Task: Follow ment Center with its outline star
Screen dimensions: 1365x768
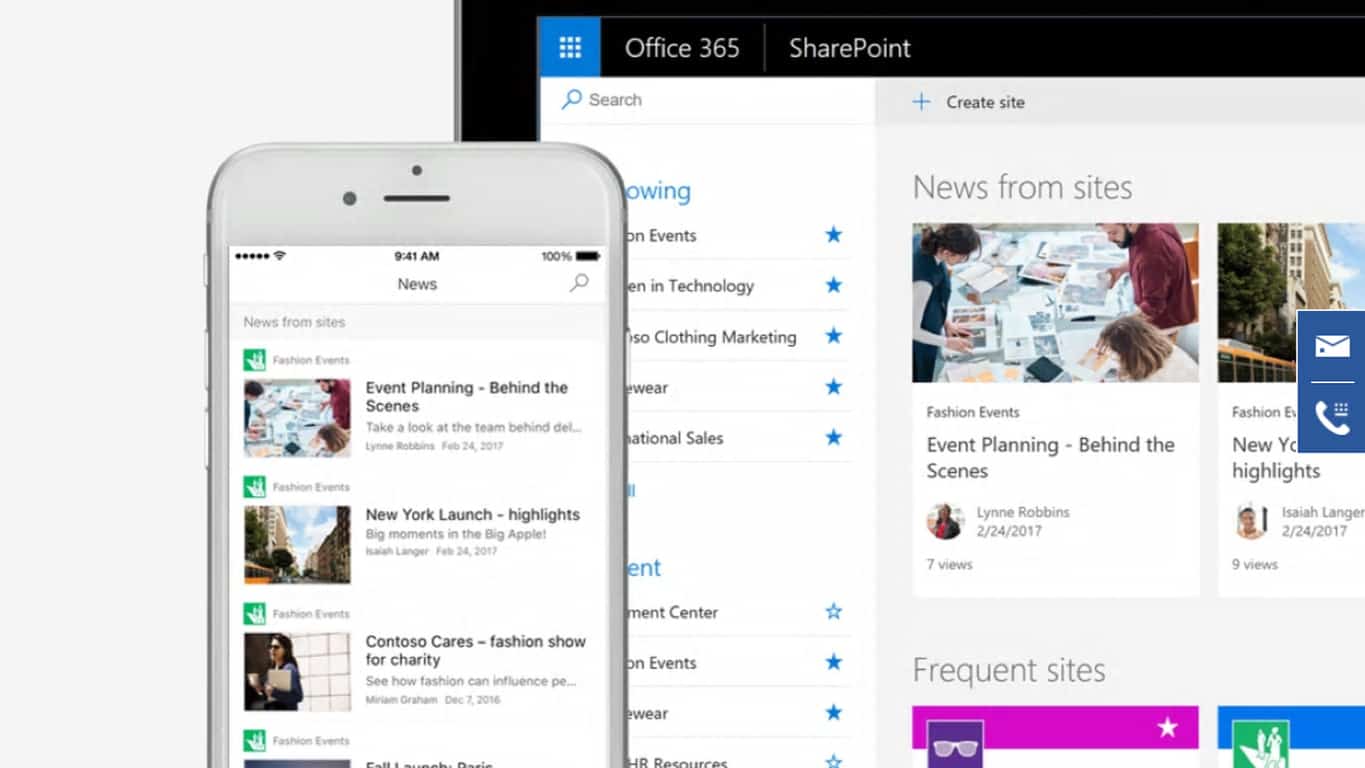Action: [x=833, y=611]
